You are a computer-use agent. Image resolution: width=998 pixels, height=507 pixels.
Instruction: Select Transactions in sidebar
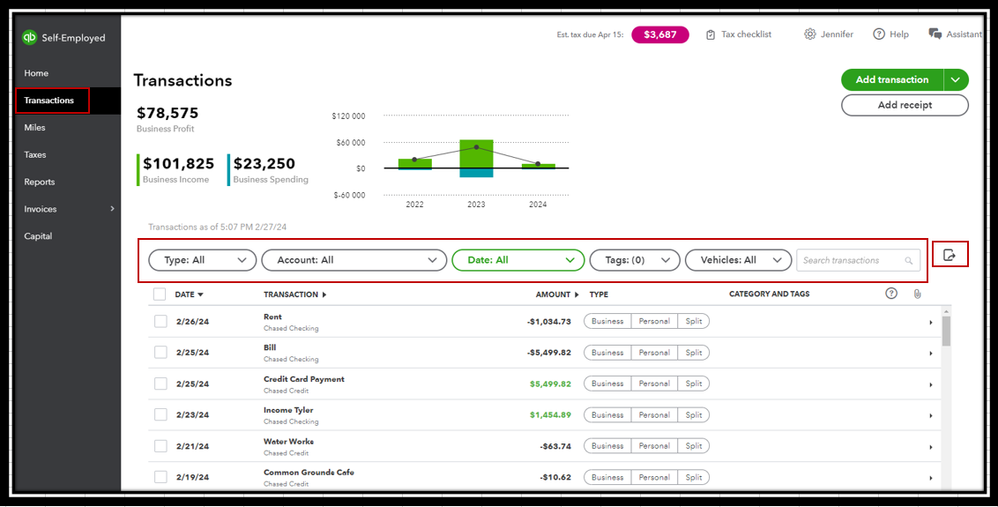click(49, 101)
